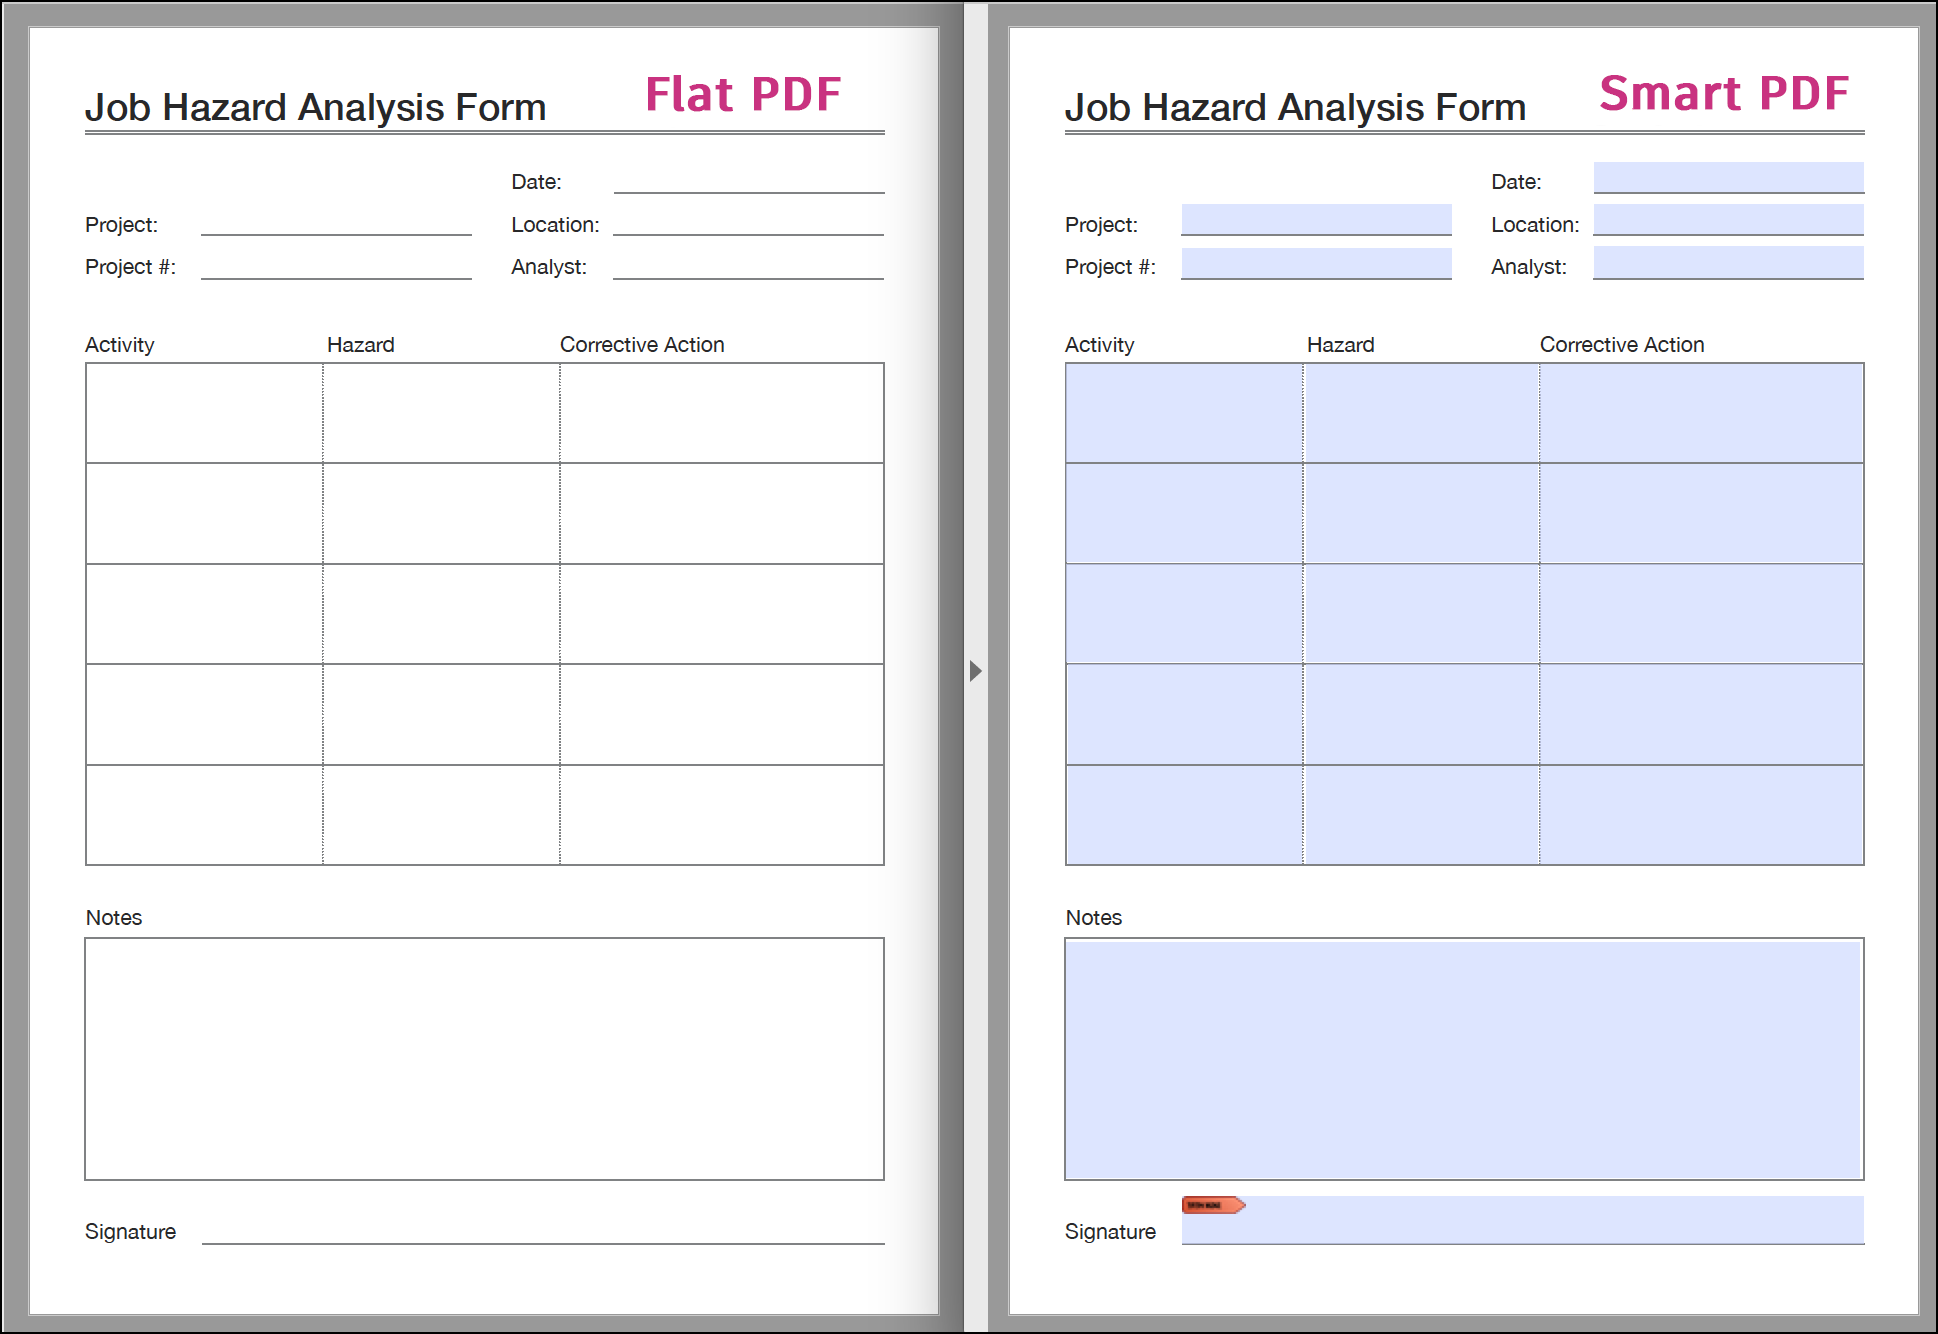Select fourth-row Corrective Action cell, Smart PDF

[1701, 714]
